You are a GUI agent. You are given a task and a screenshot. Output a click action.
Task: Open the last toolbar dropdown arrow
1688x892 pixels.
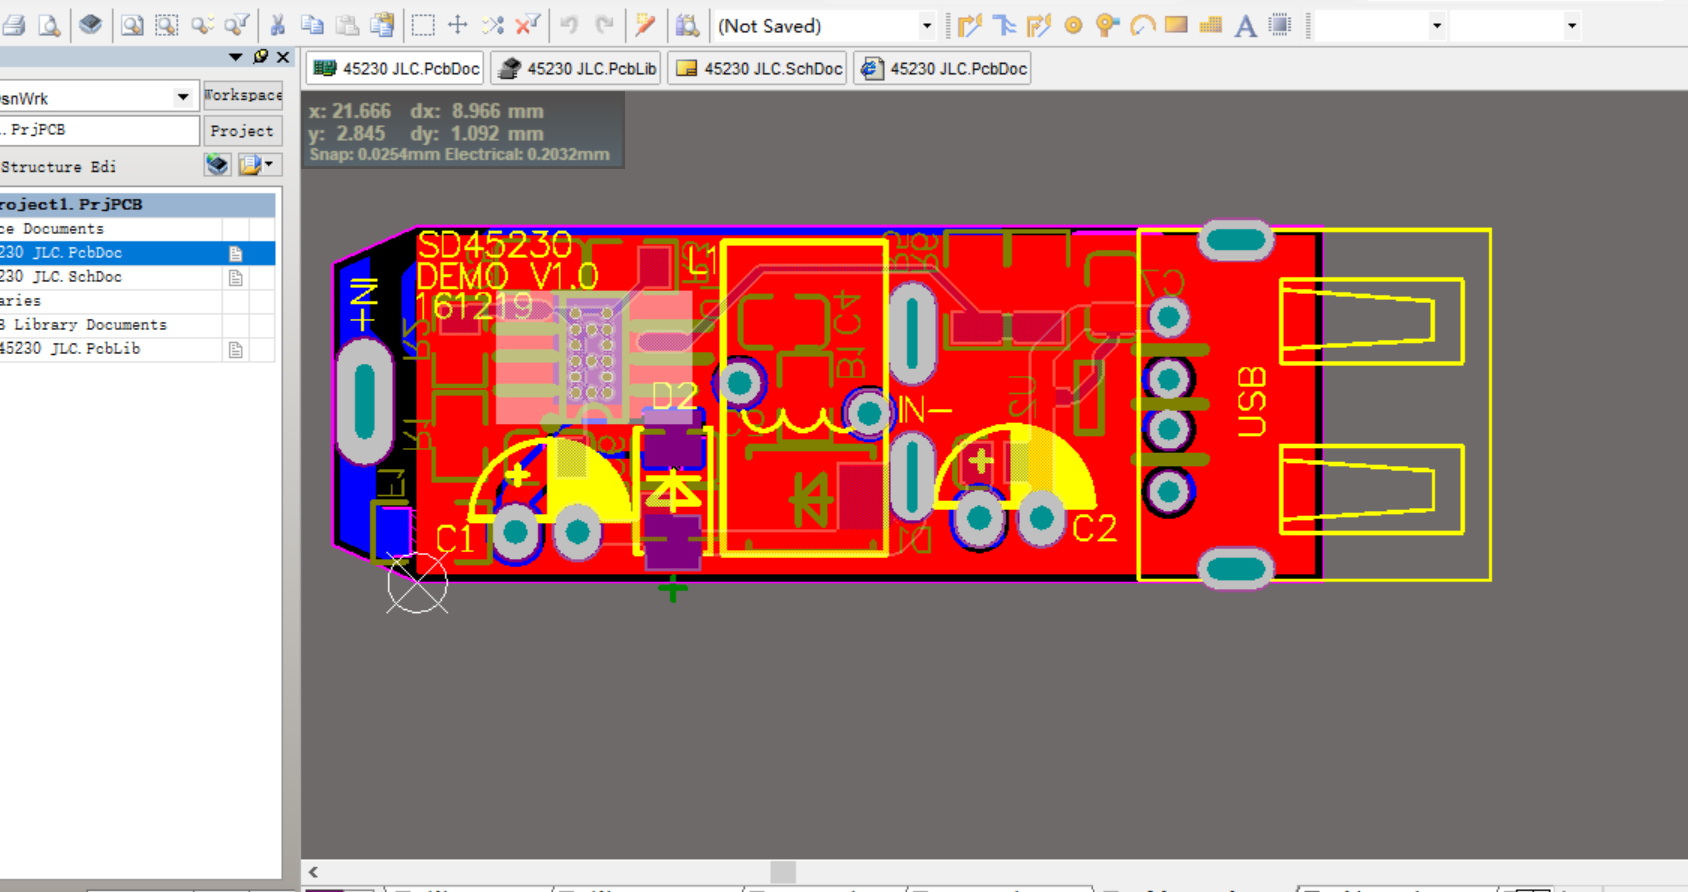coord(1572,26)
